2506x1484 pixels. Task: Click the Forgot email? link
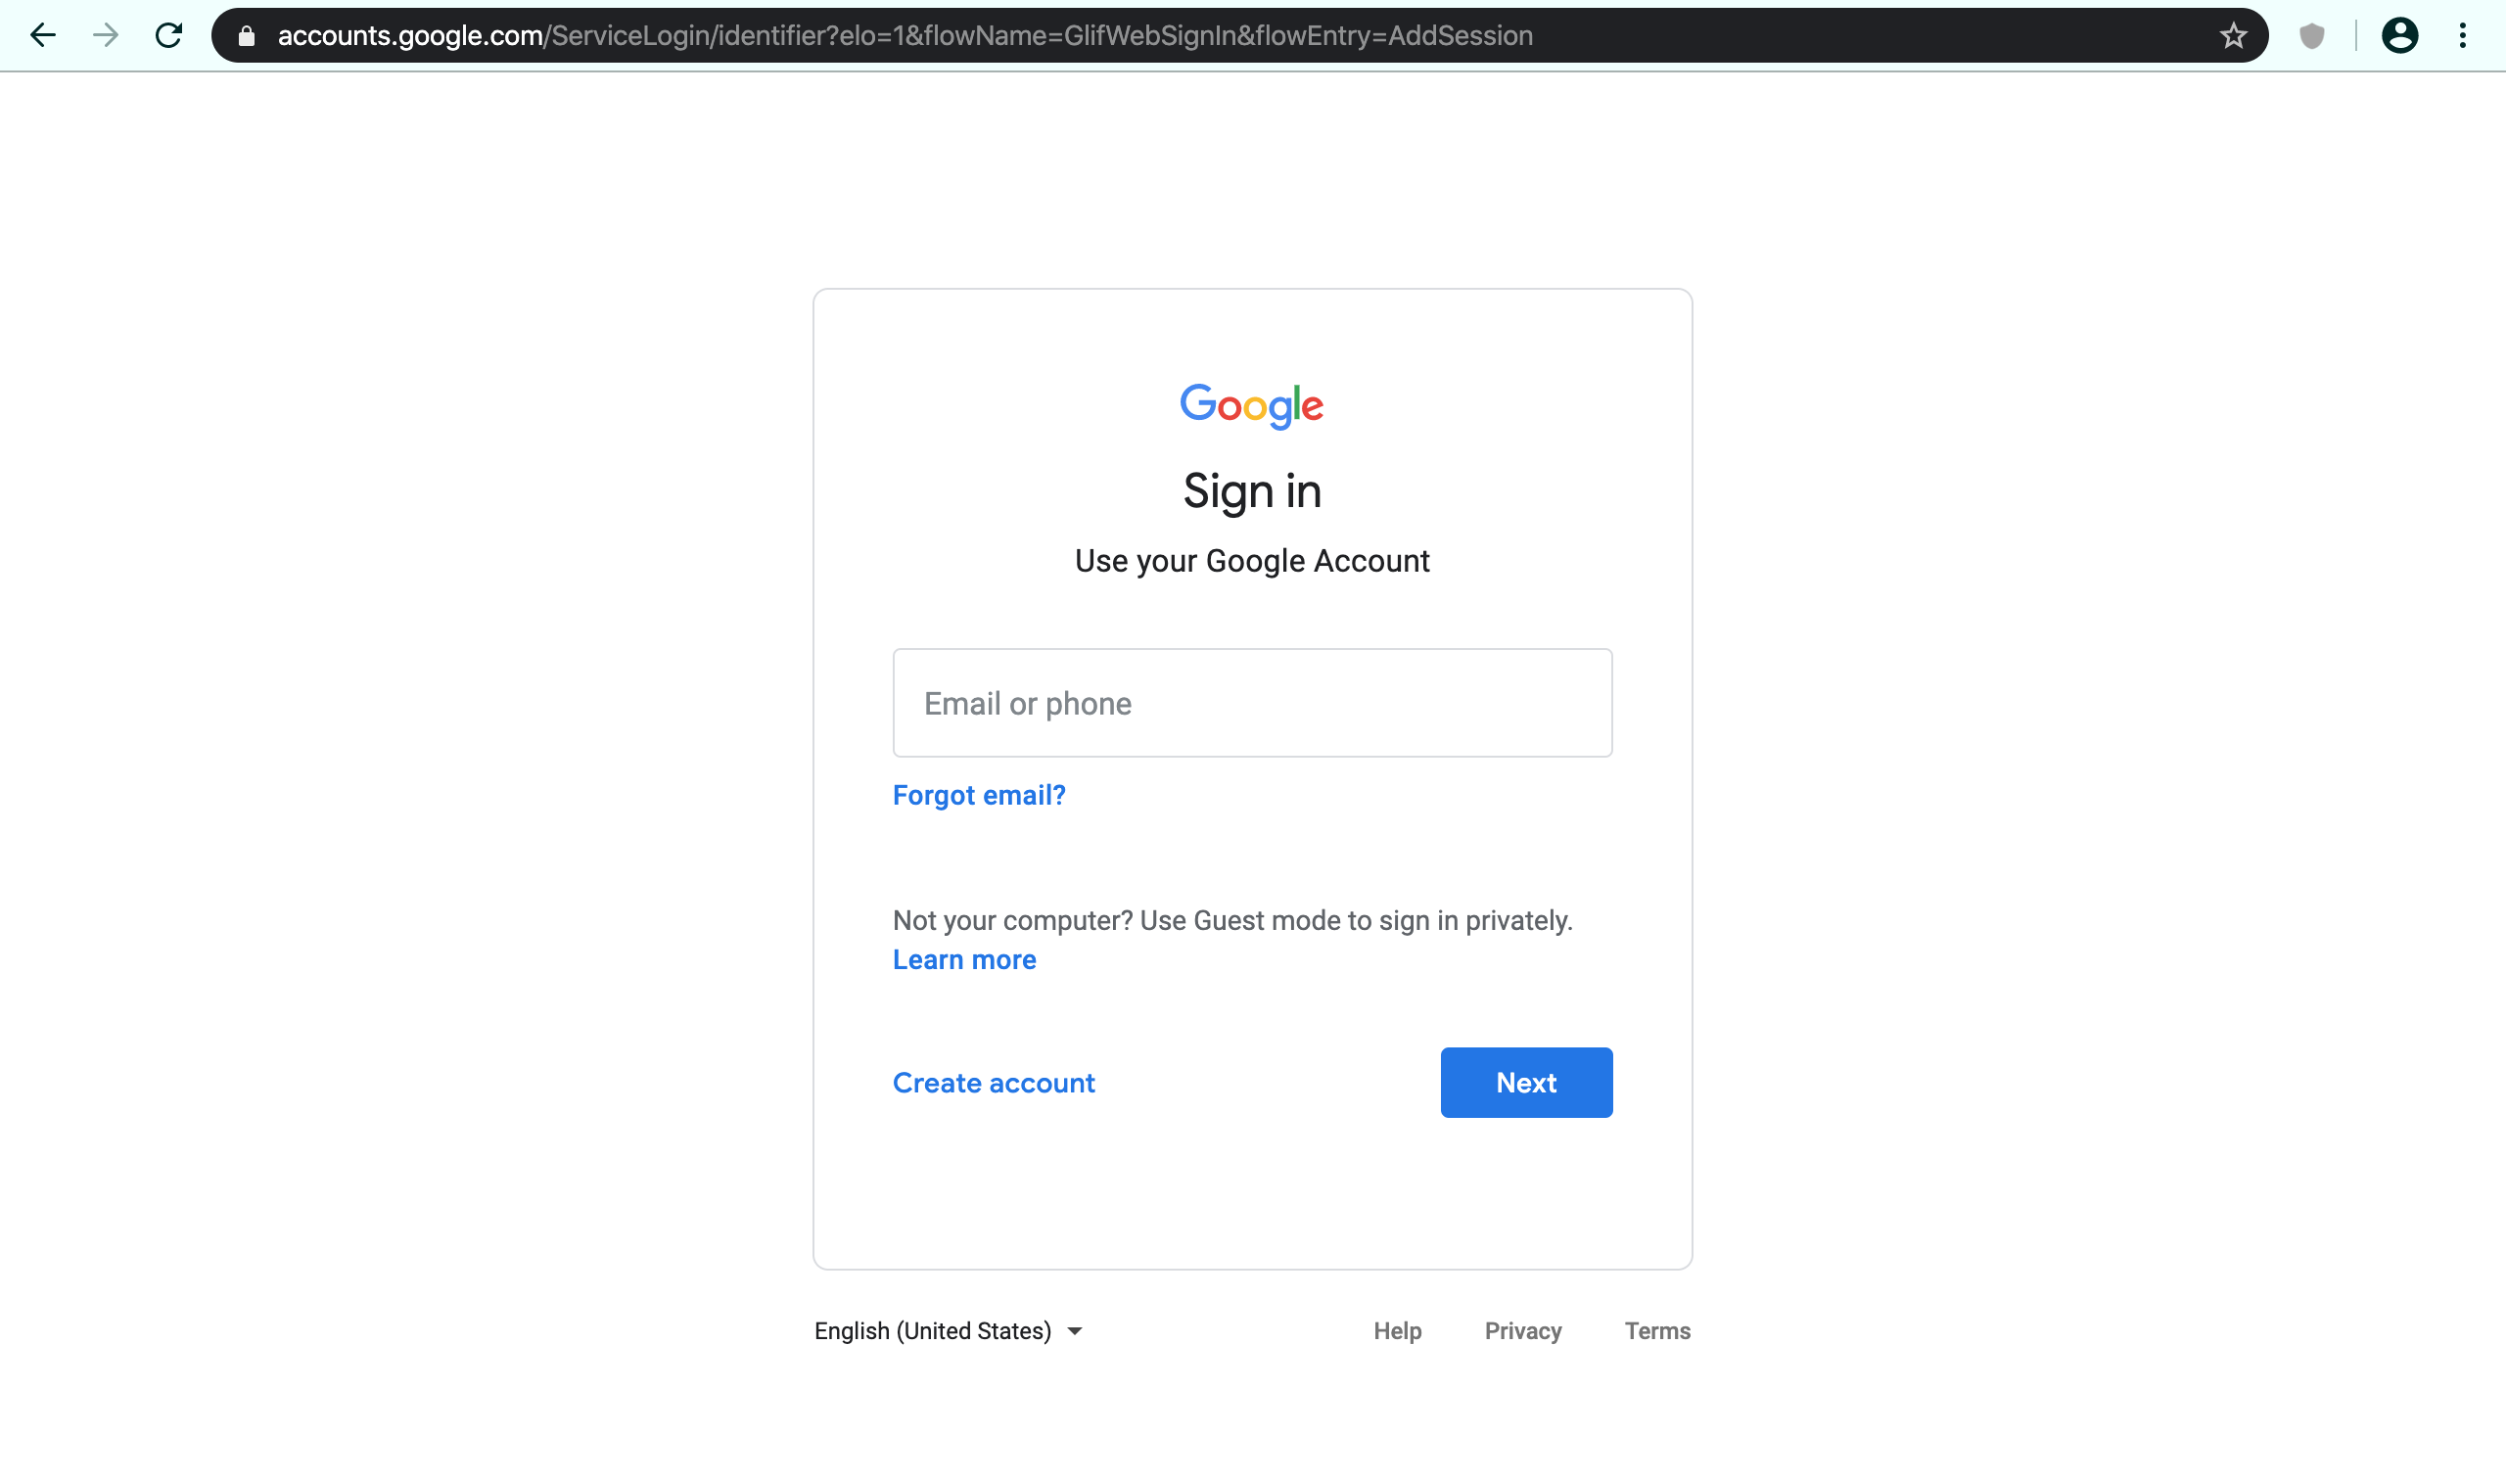pos(979,795)
